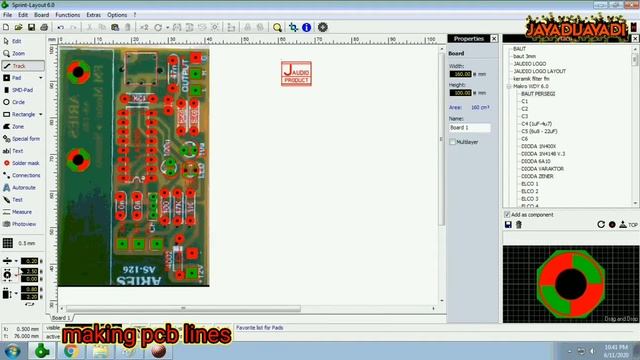Select the BAUT PERSEGI macro
Screen dimensions: 640x360
pos(538,94)
